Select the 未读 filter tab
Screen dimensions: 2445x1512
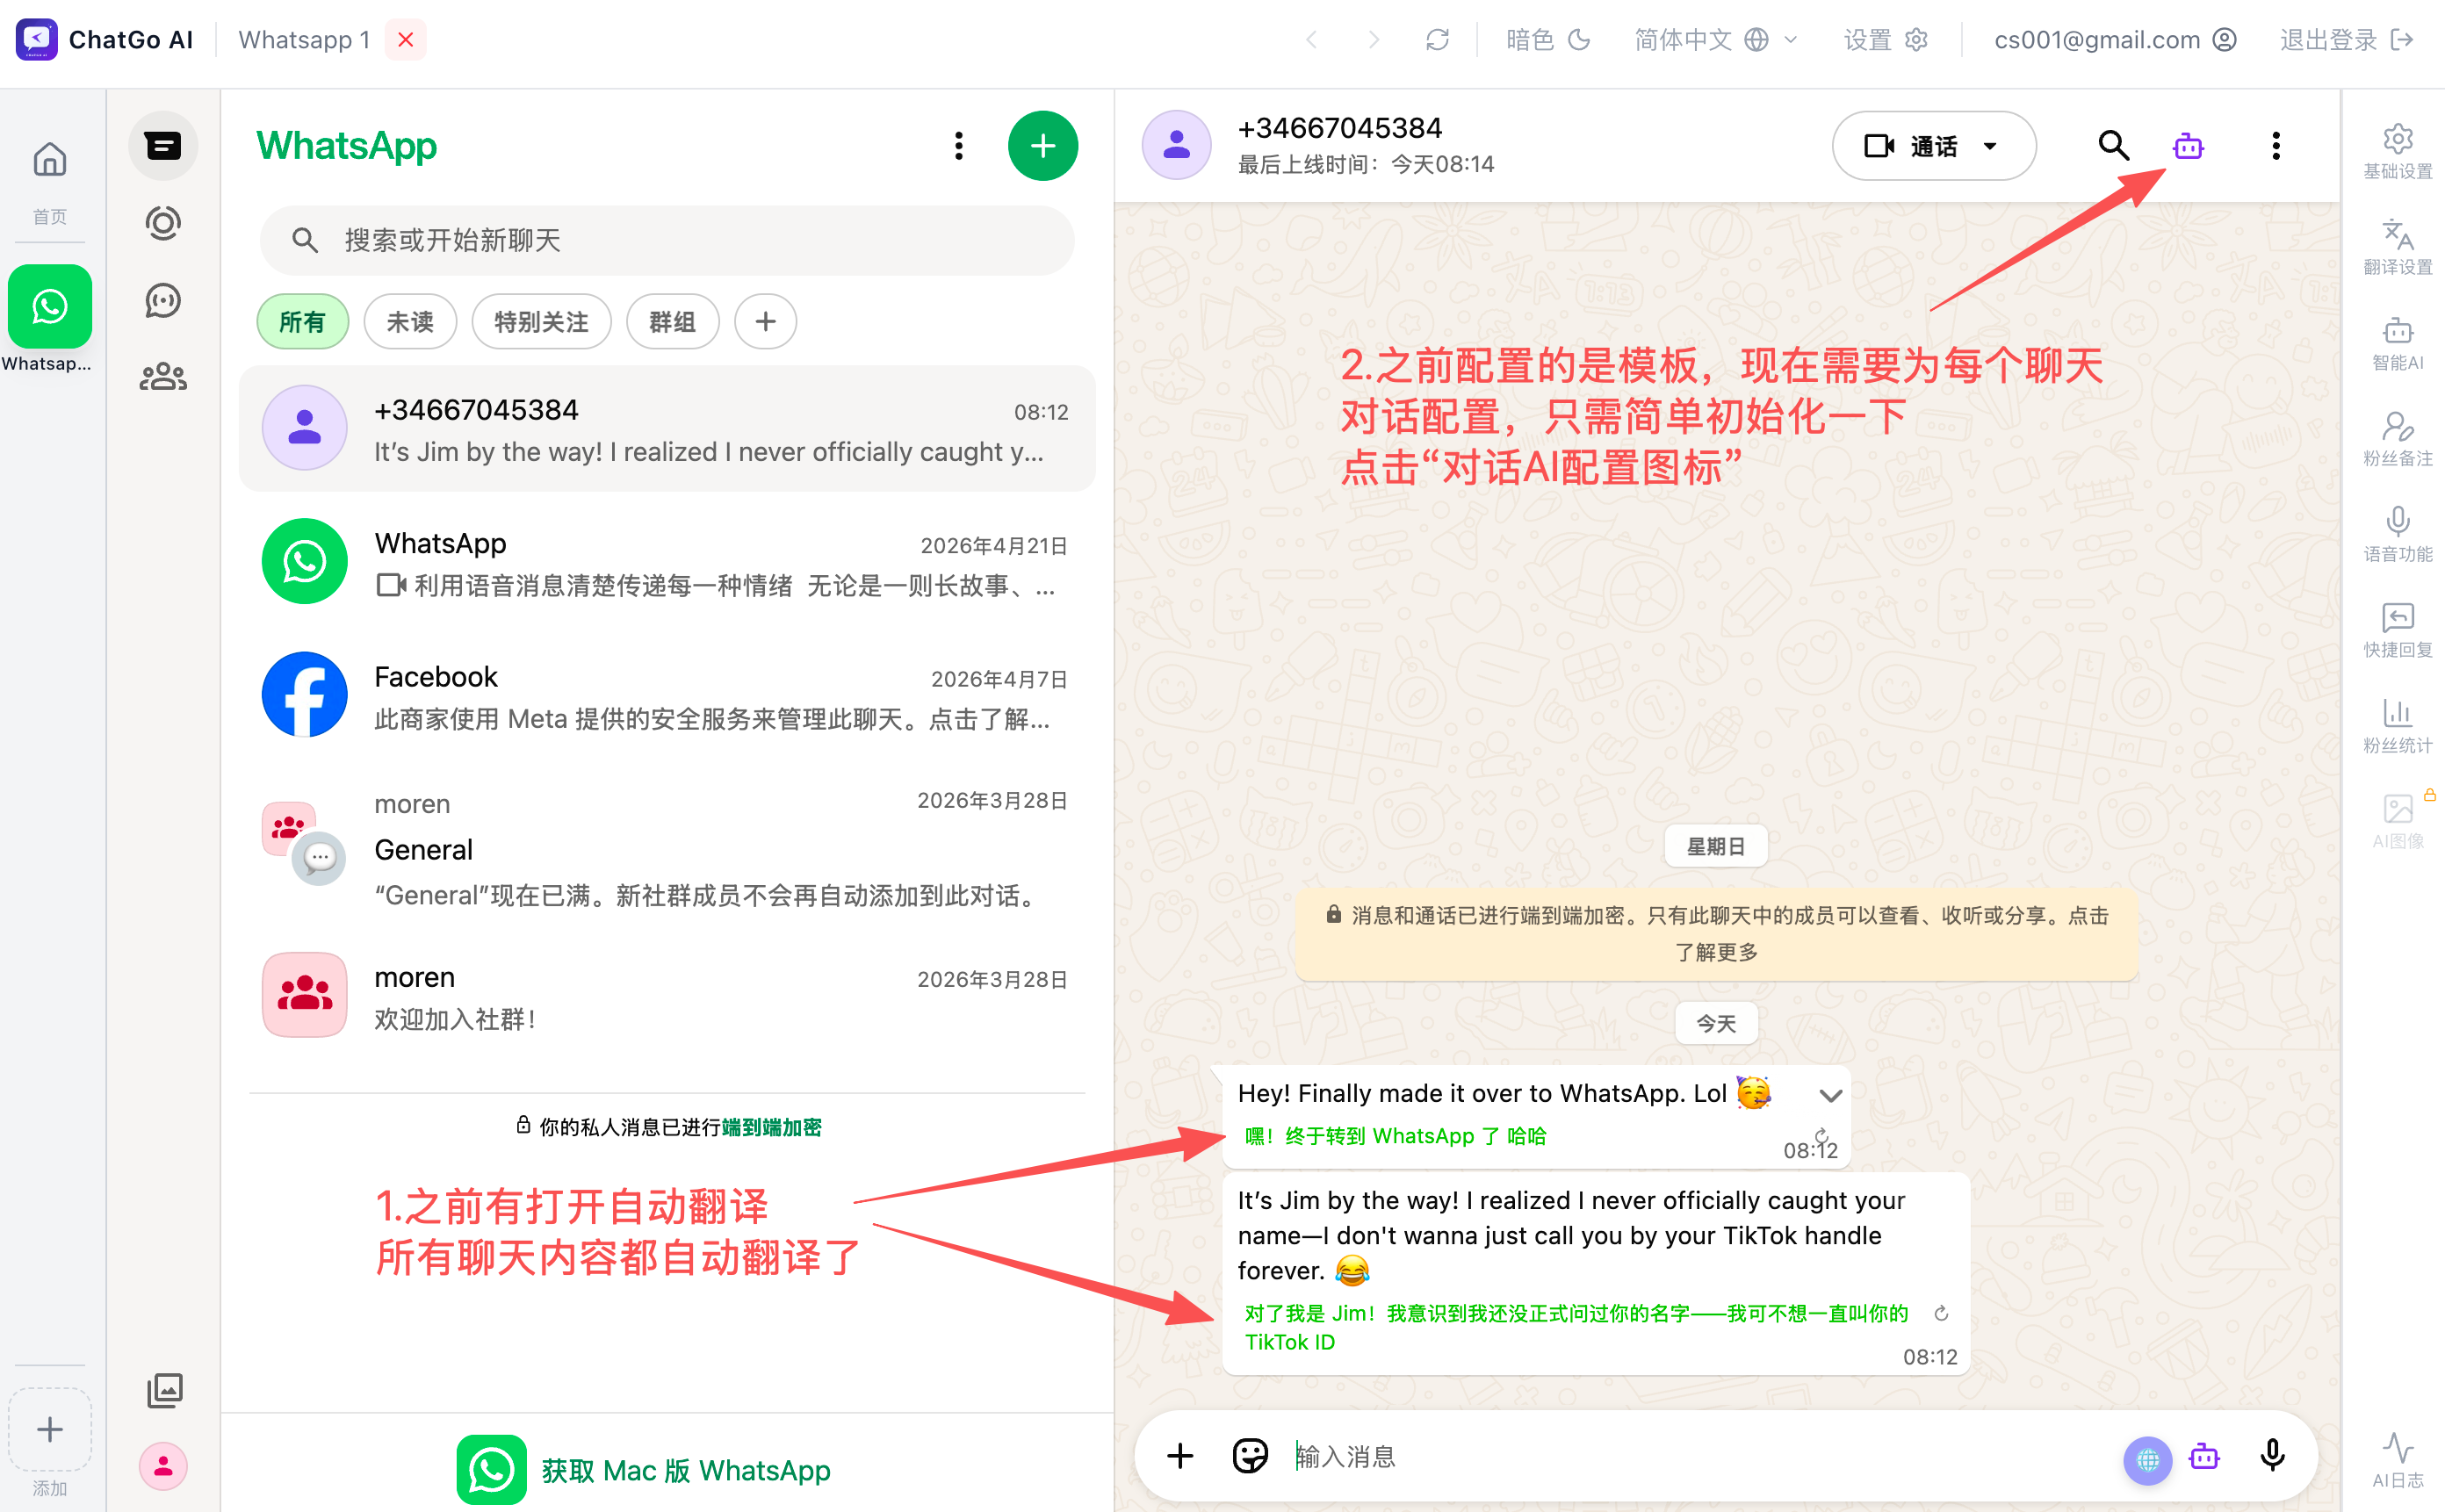[410, 322]
